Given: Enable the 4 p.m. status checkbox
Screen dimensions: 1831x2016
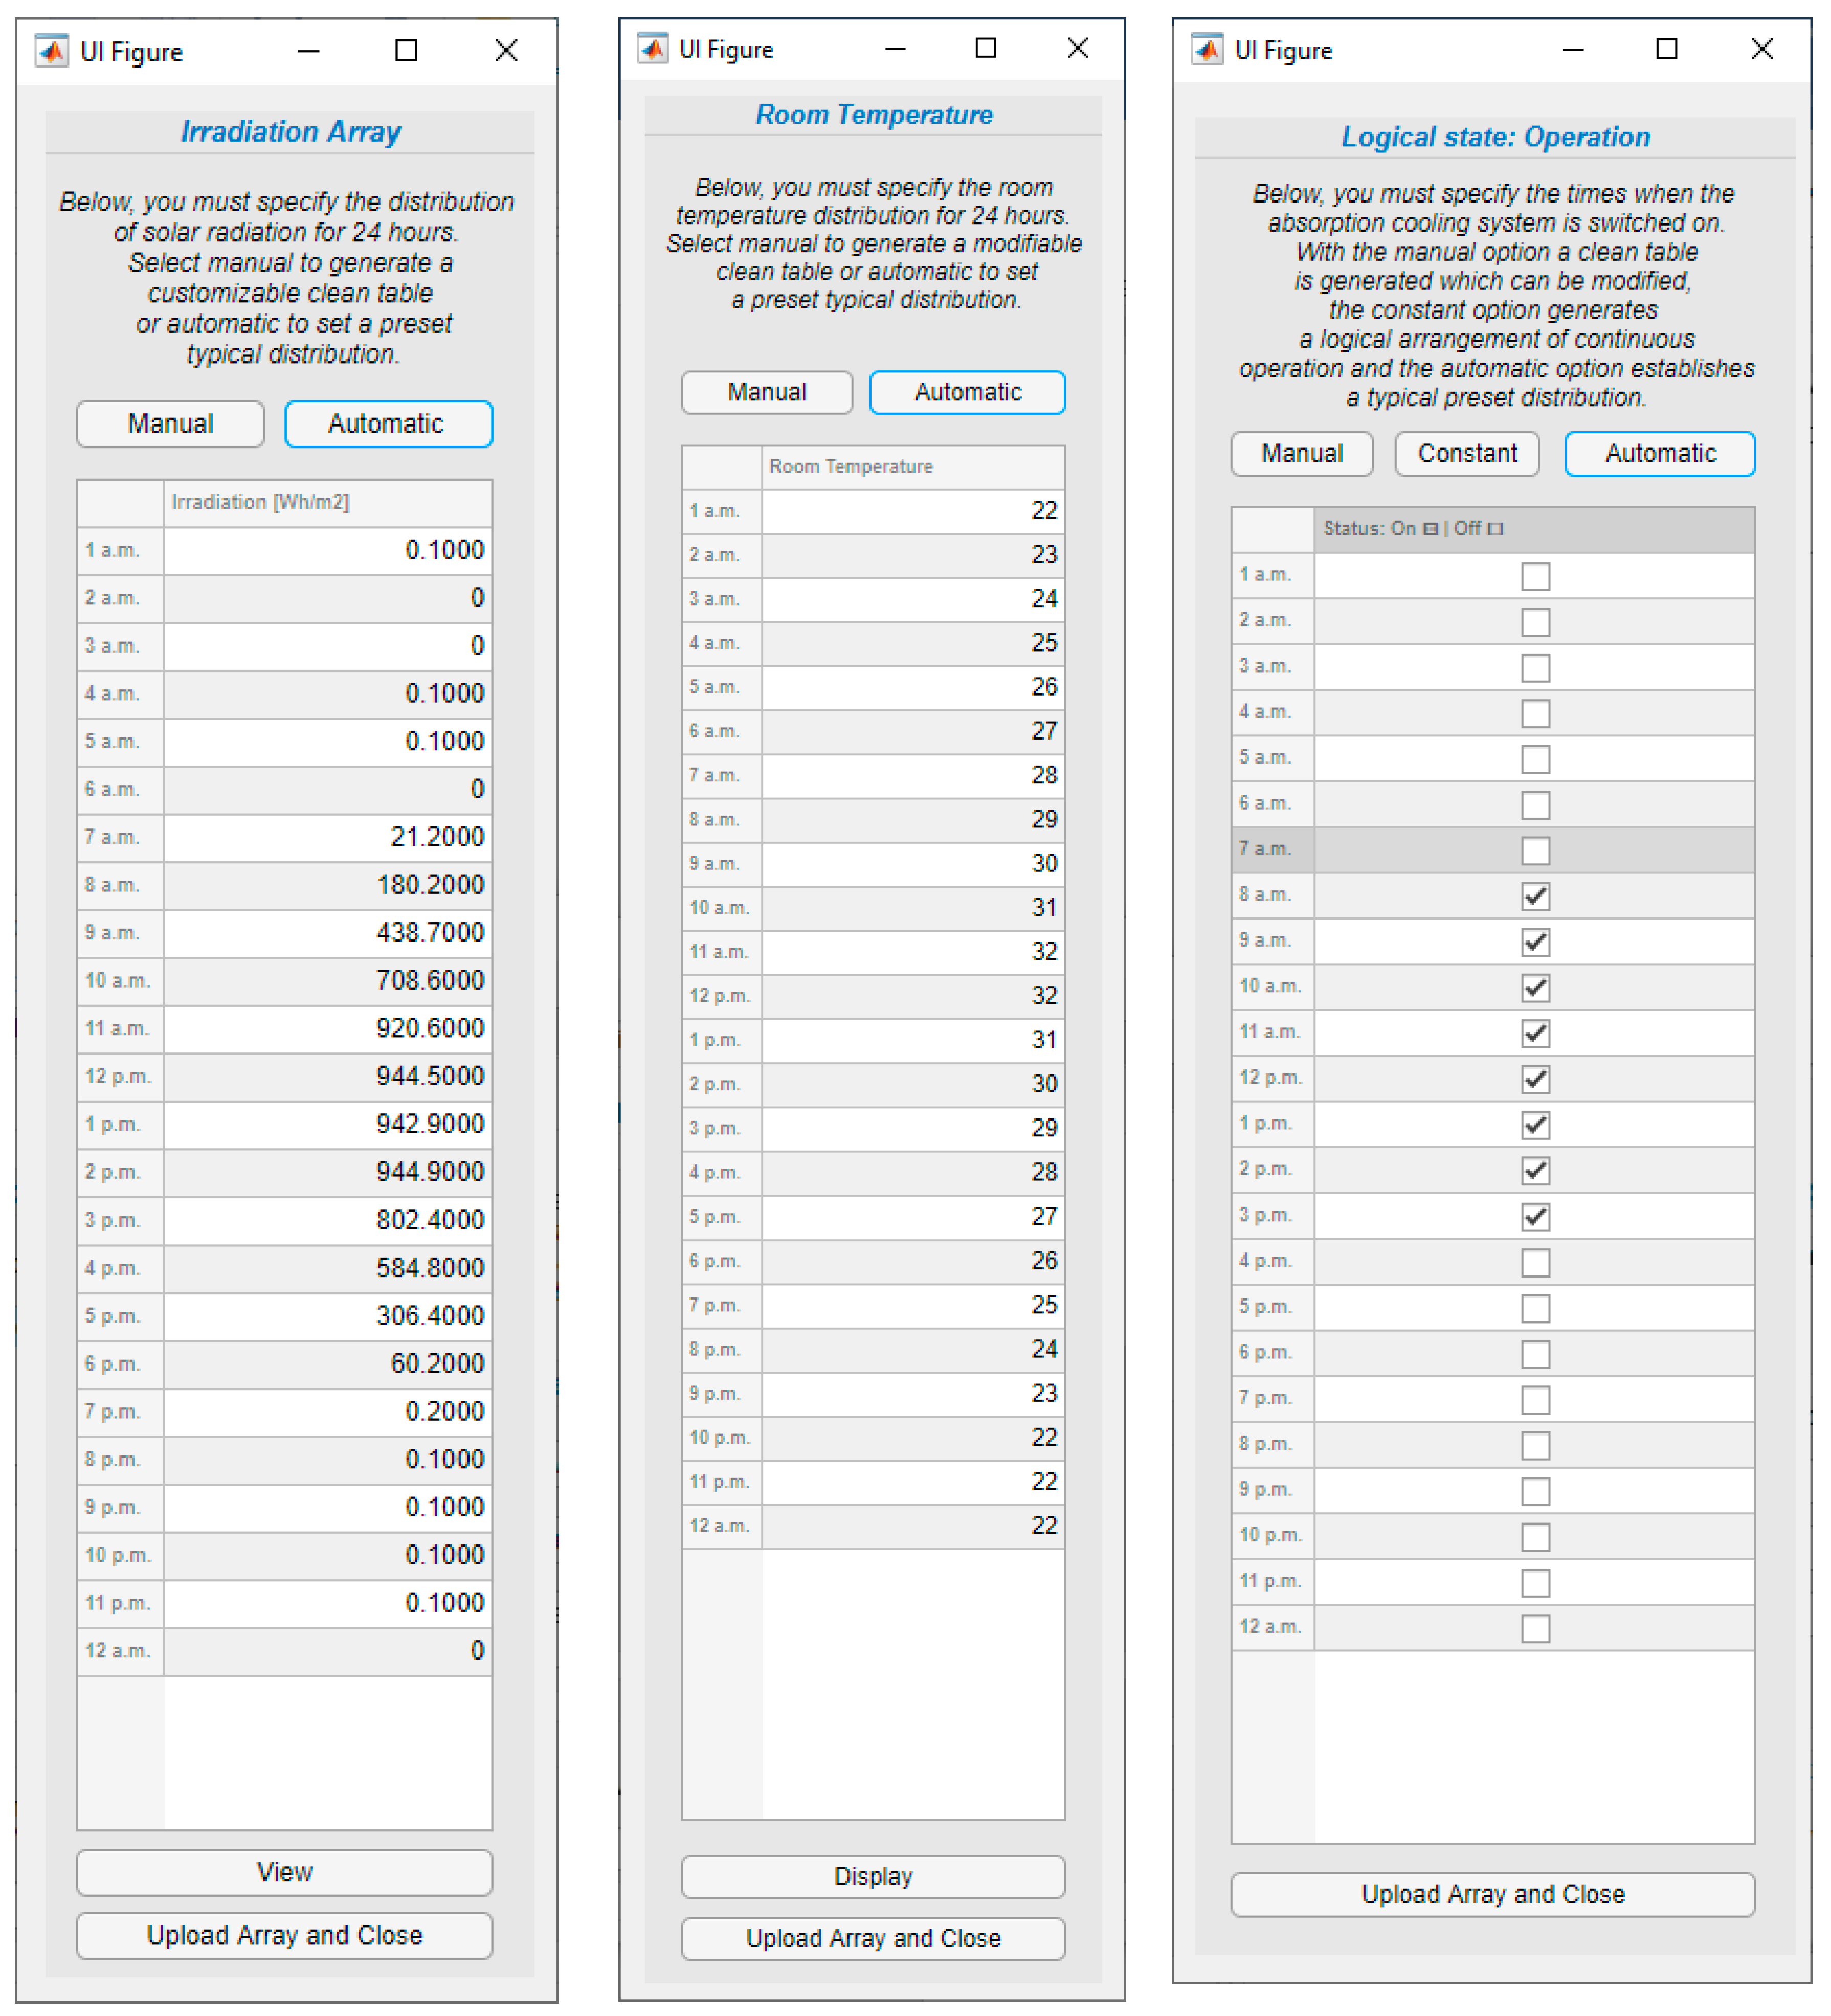Looking at the screenshot, I should point(1535,1262).
